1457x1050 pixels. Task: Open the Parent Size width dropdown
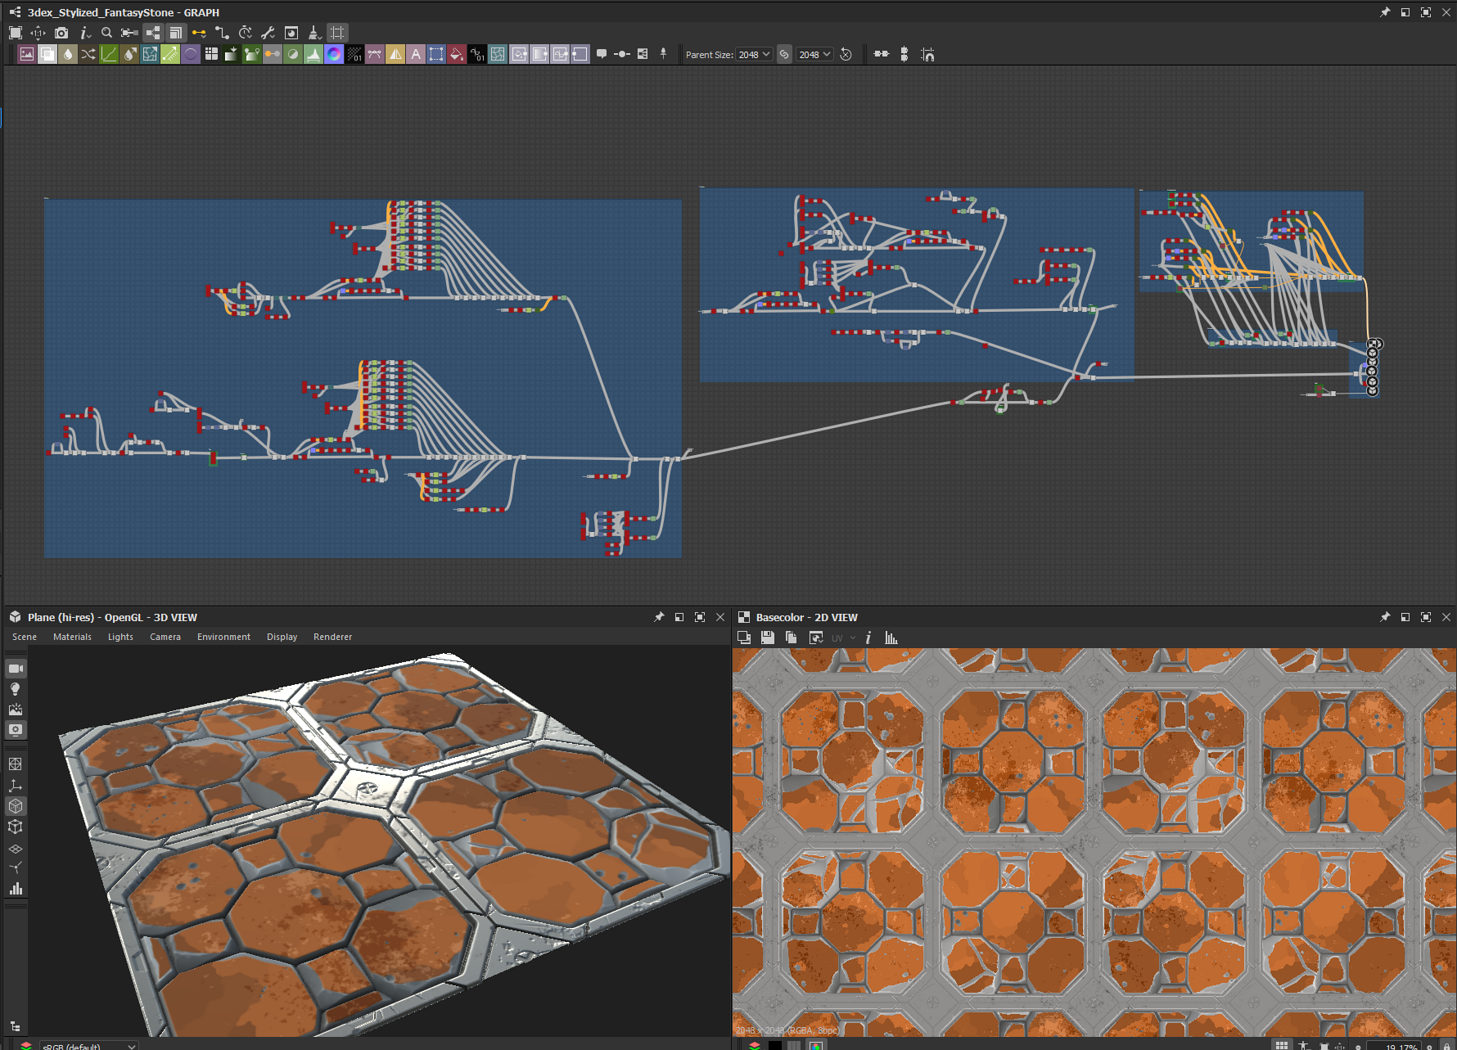pos(754,55)
